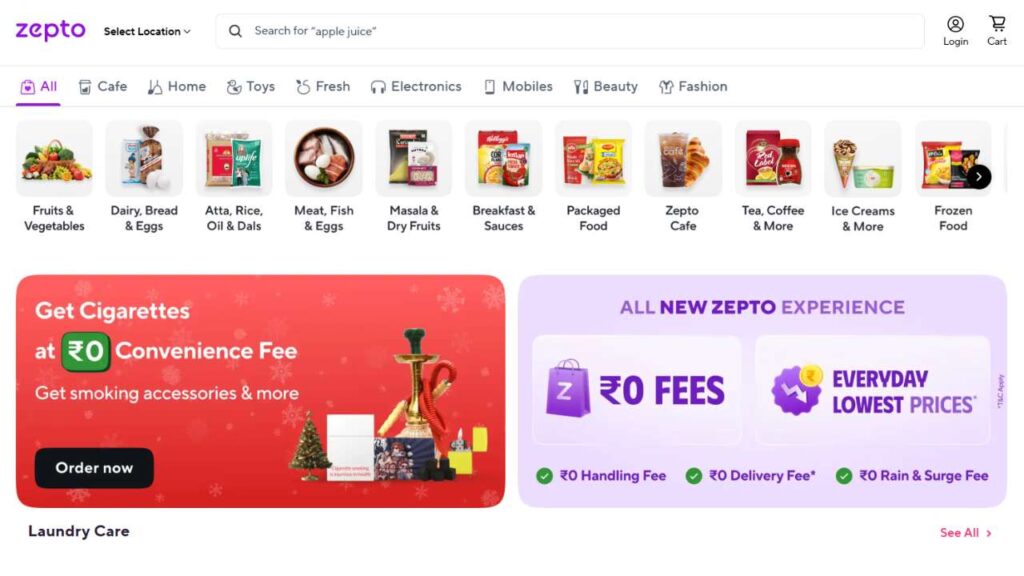Open Fruits & Vegetables category image

coord(54,158)
